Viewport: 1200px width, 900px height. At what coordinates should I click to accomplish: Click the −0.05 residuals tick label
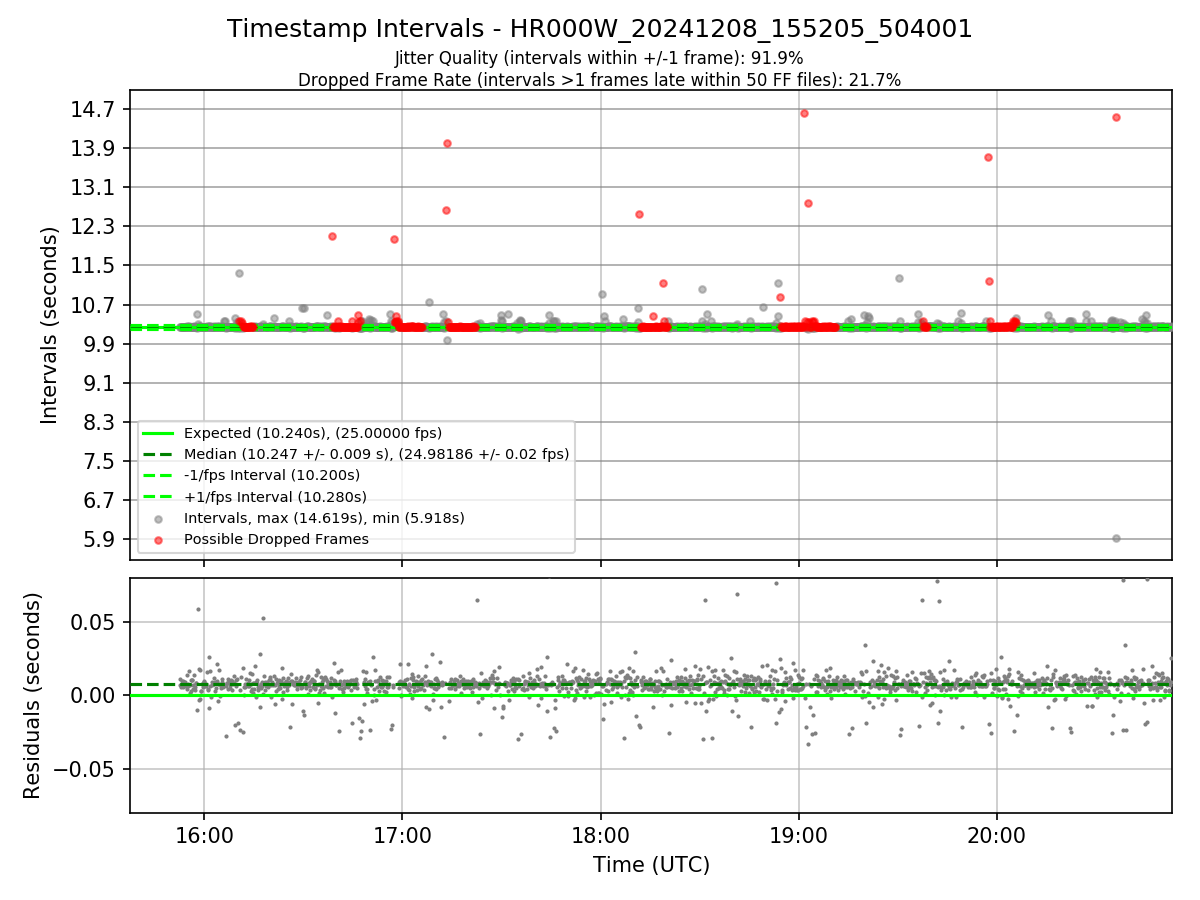pos(86,769)
